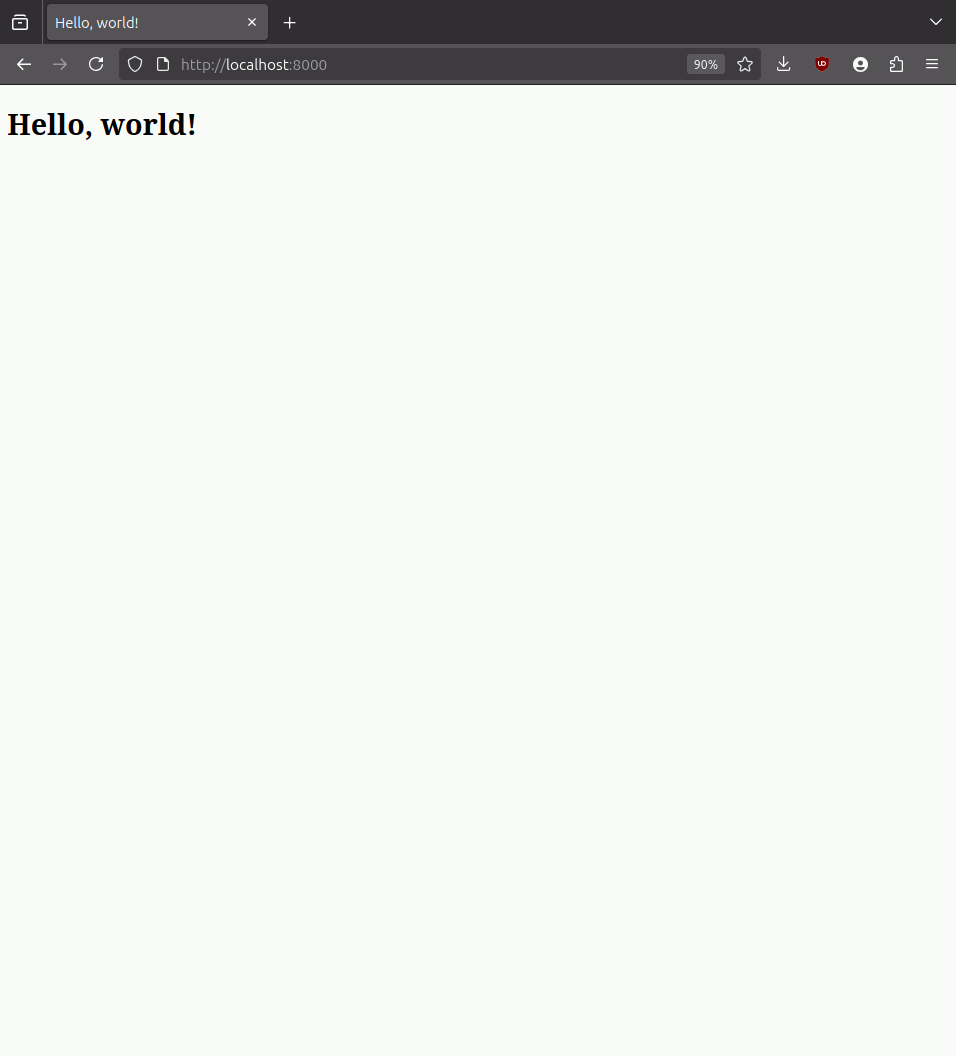Reset zoom using the 90% badge
The image size is (956, 1056).
(x=705, y=64)
